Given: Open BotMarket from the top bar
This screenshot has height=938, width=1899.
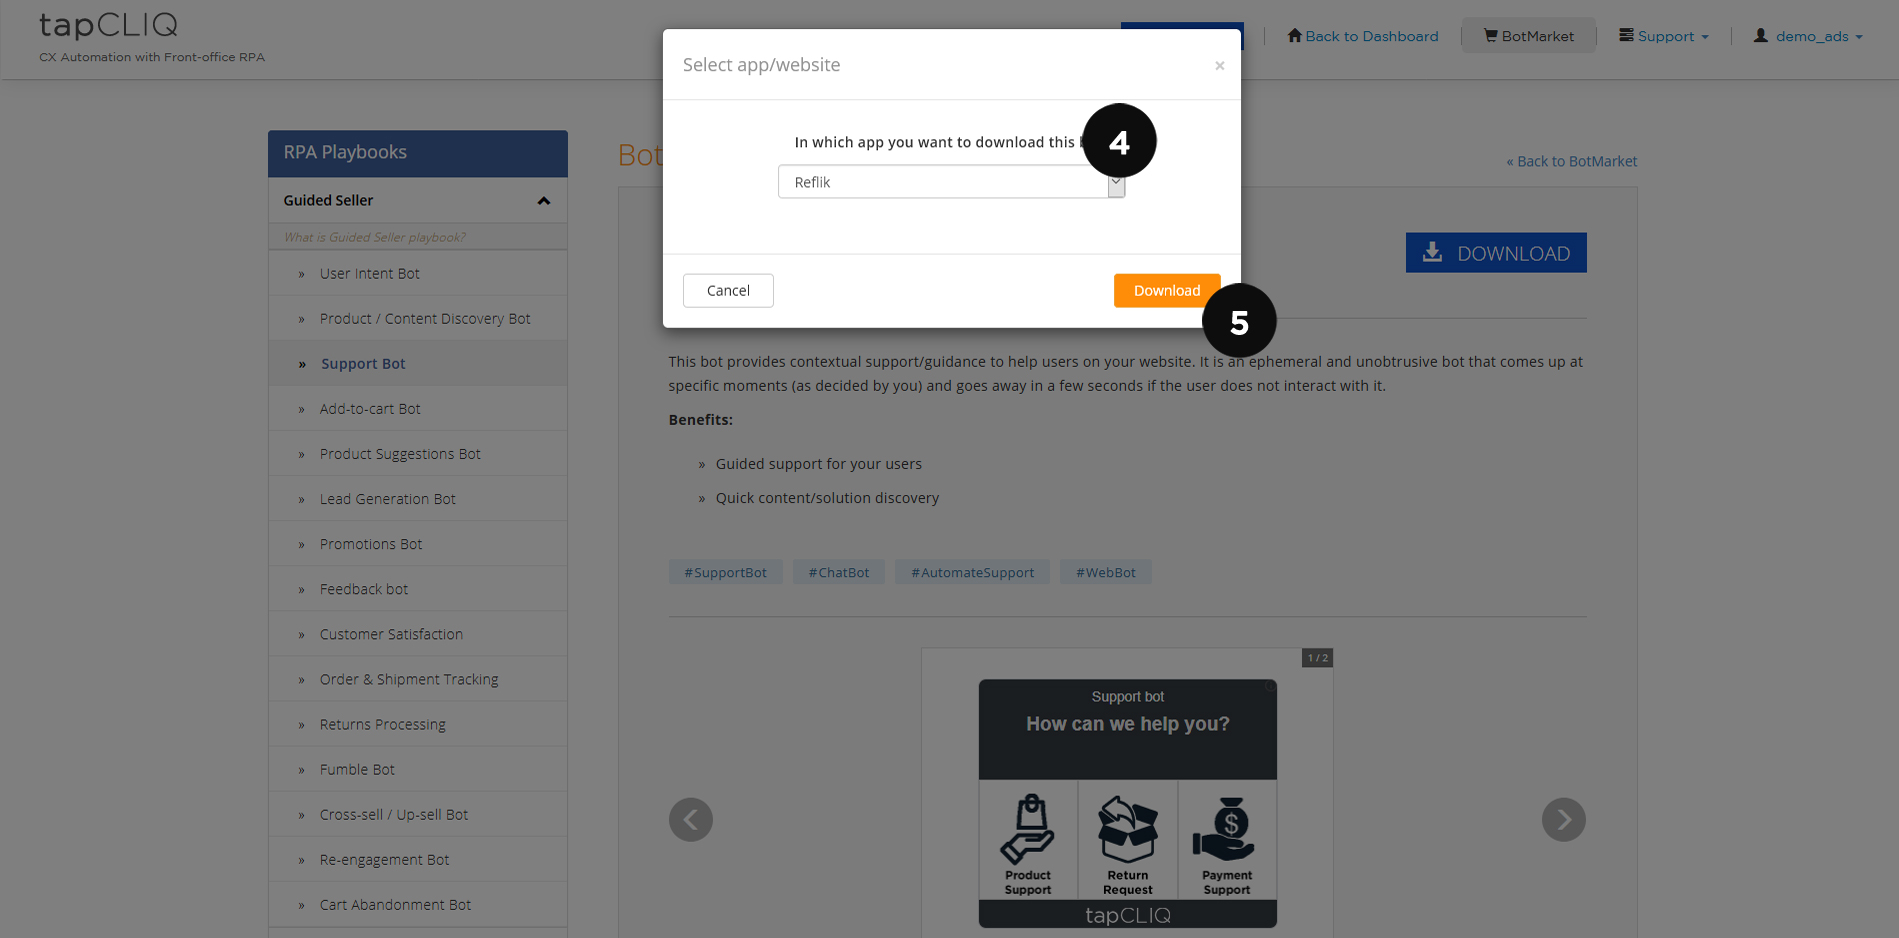Looking at the screenshot, I should tap(1529, 36).
